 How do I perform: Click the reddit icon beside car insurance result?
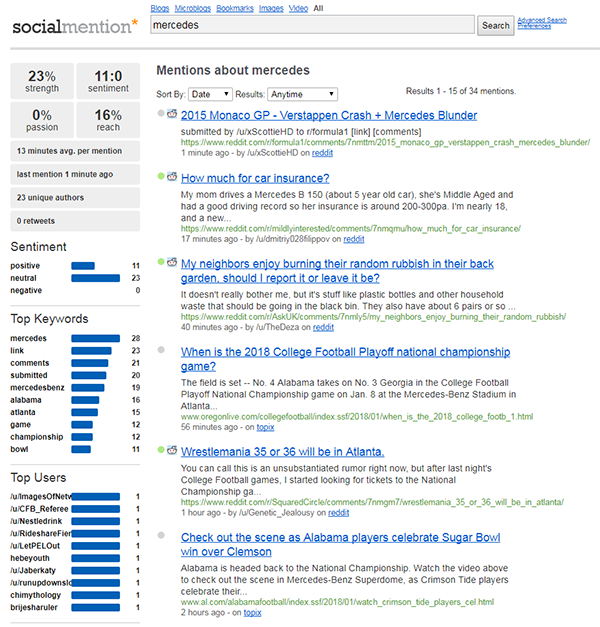[172, 176]
